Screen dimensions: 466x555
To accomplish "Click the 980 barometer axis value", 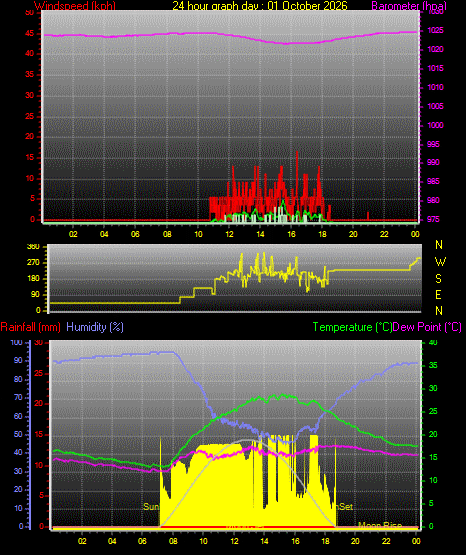I will pyautogui.click(x=434, y=200).
